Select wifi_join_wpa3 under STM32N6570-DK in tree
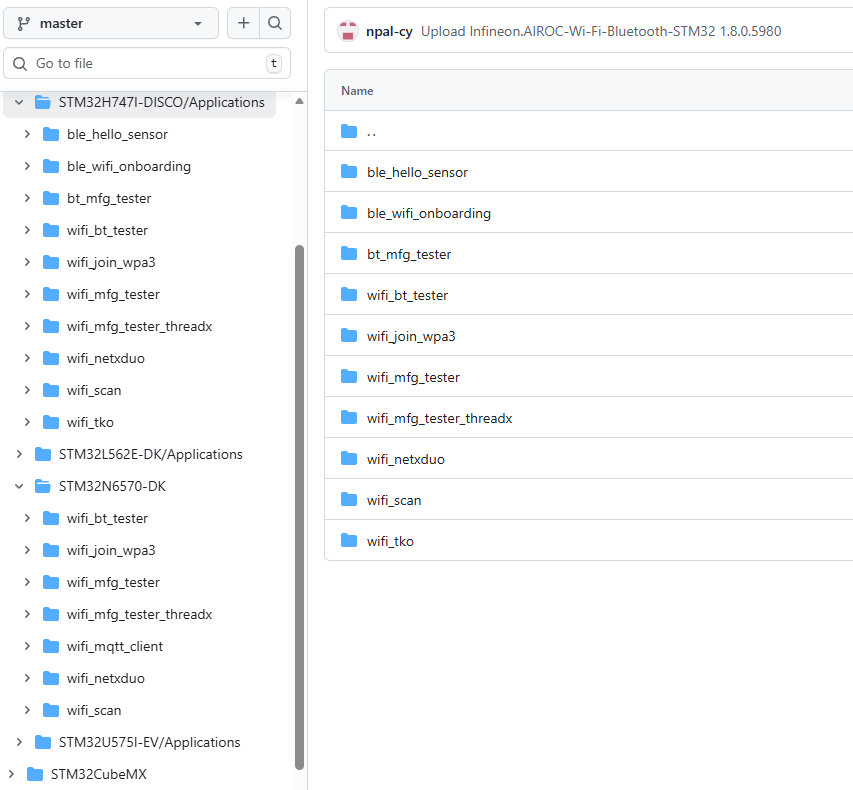The image size is (853, 790). point(111,550)
